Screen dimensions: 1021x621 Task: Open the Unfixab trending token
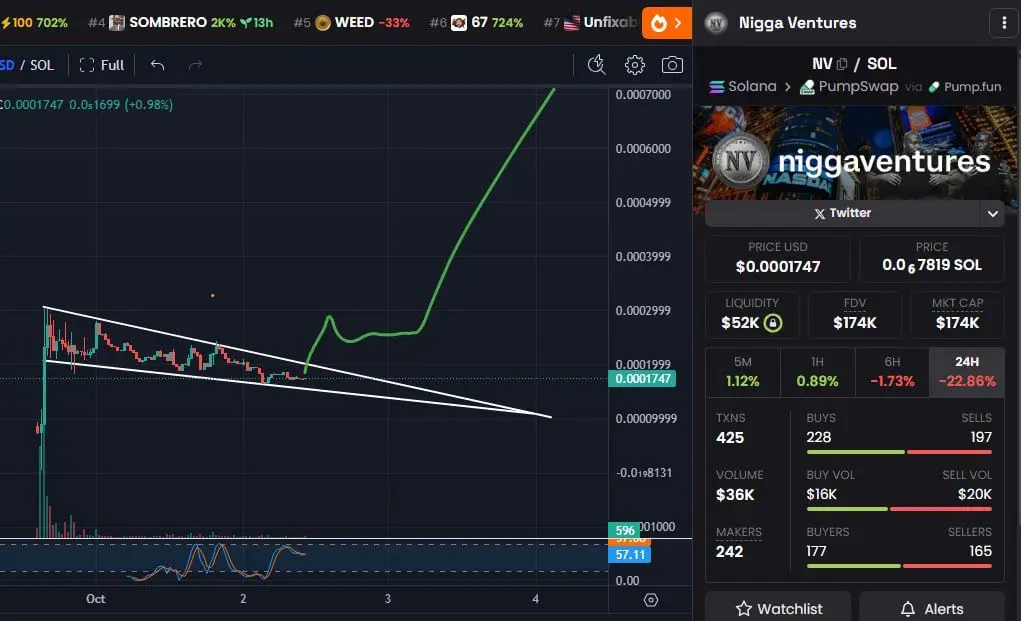tap(590, 23)
